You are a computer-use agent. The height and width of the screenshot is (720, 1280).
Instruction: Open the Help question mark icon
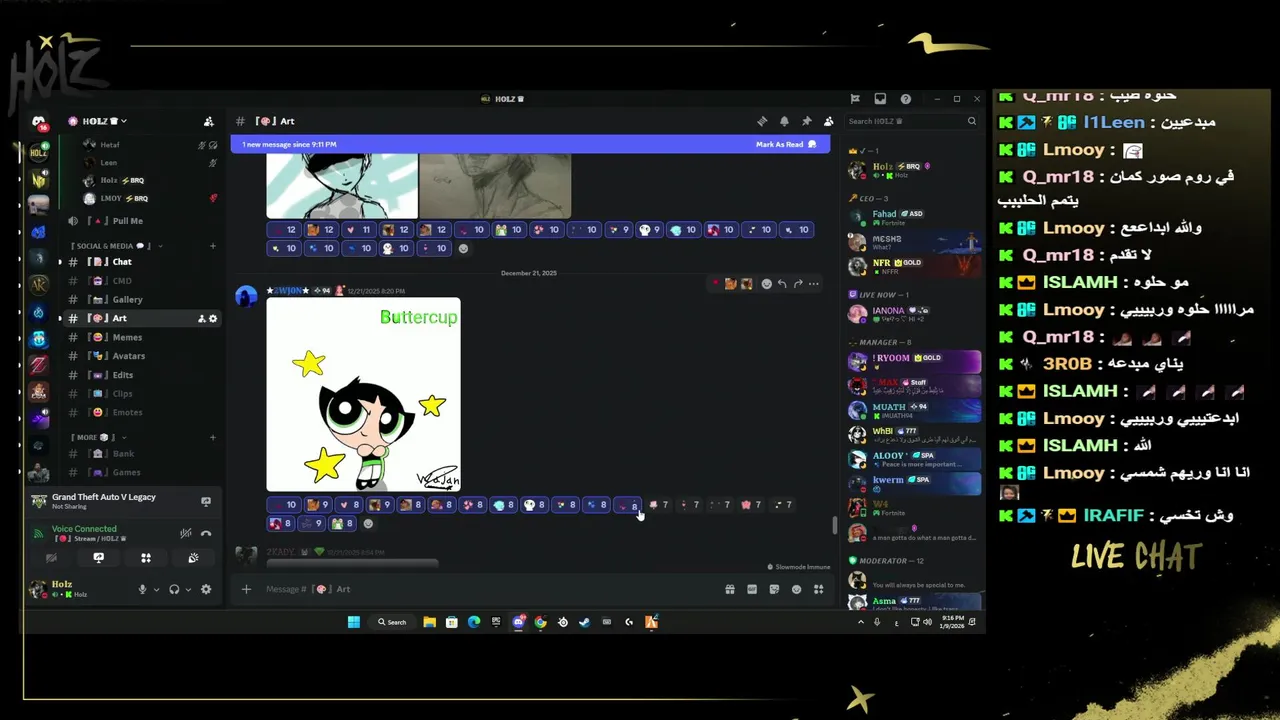(905, 99)
